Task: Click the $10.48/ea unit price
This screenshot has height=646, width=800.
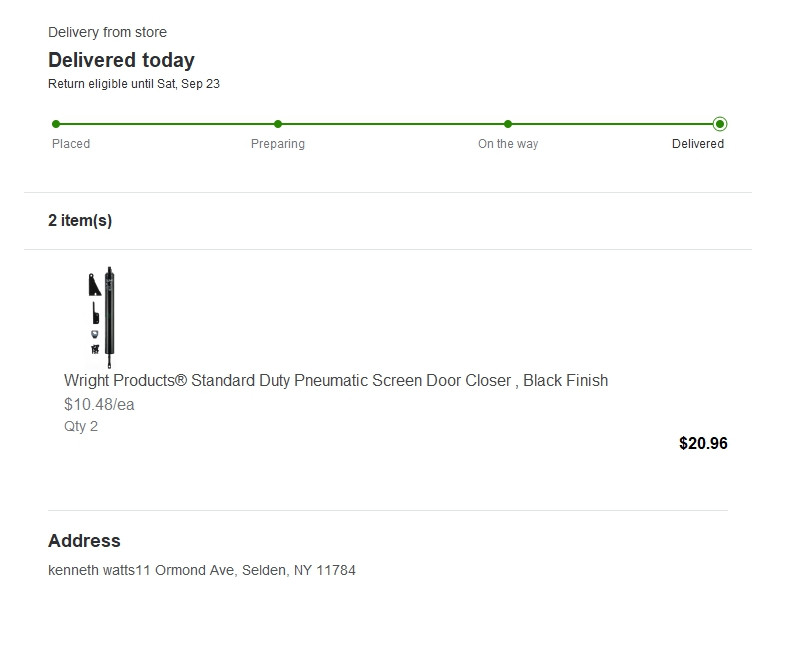Action: tap(99, 405)
